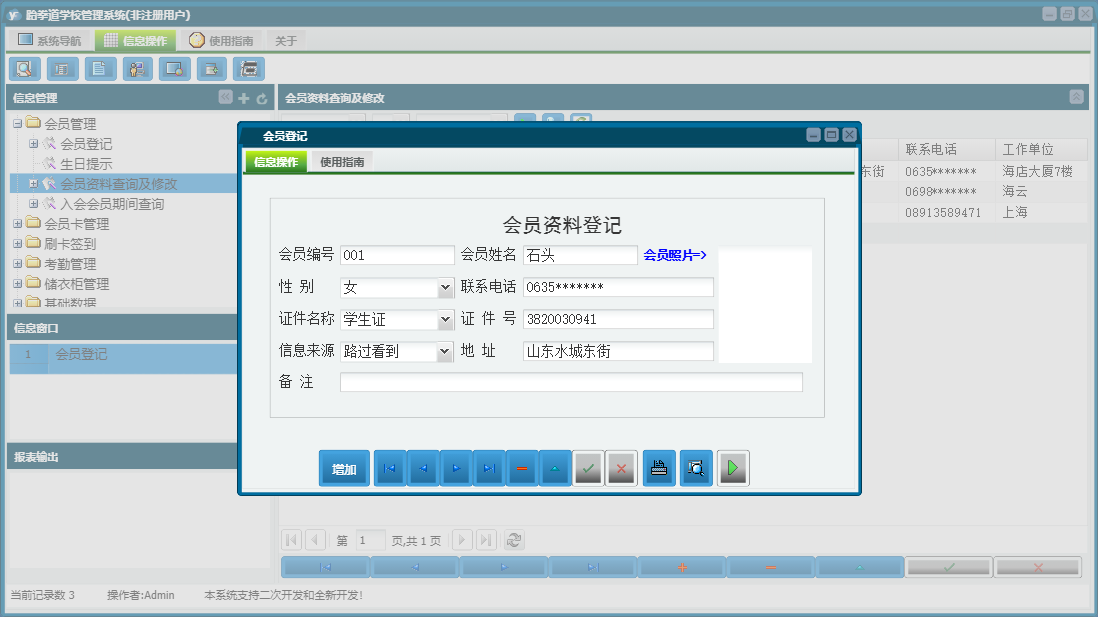The height and width of the screenshot is (617, 1098).
Task: Go to the last record in the 会员登记 dialog
Action: tap(489, 468)
